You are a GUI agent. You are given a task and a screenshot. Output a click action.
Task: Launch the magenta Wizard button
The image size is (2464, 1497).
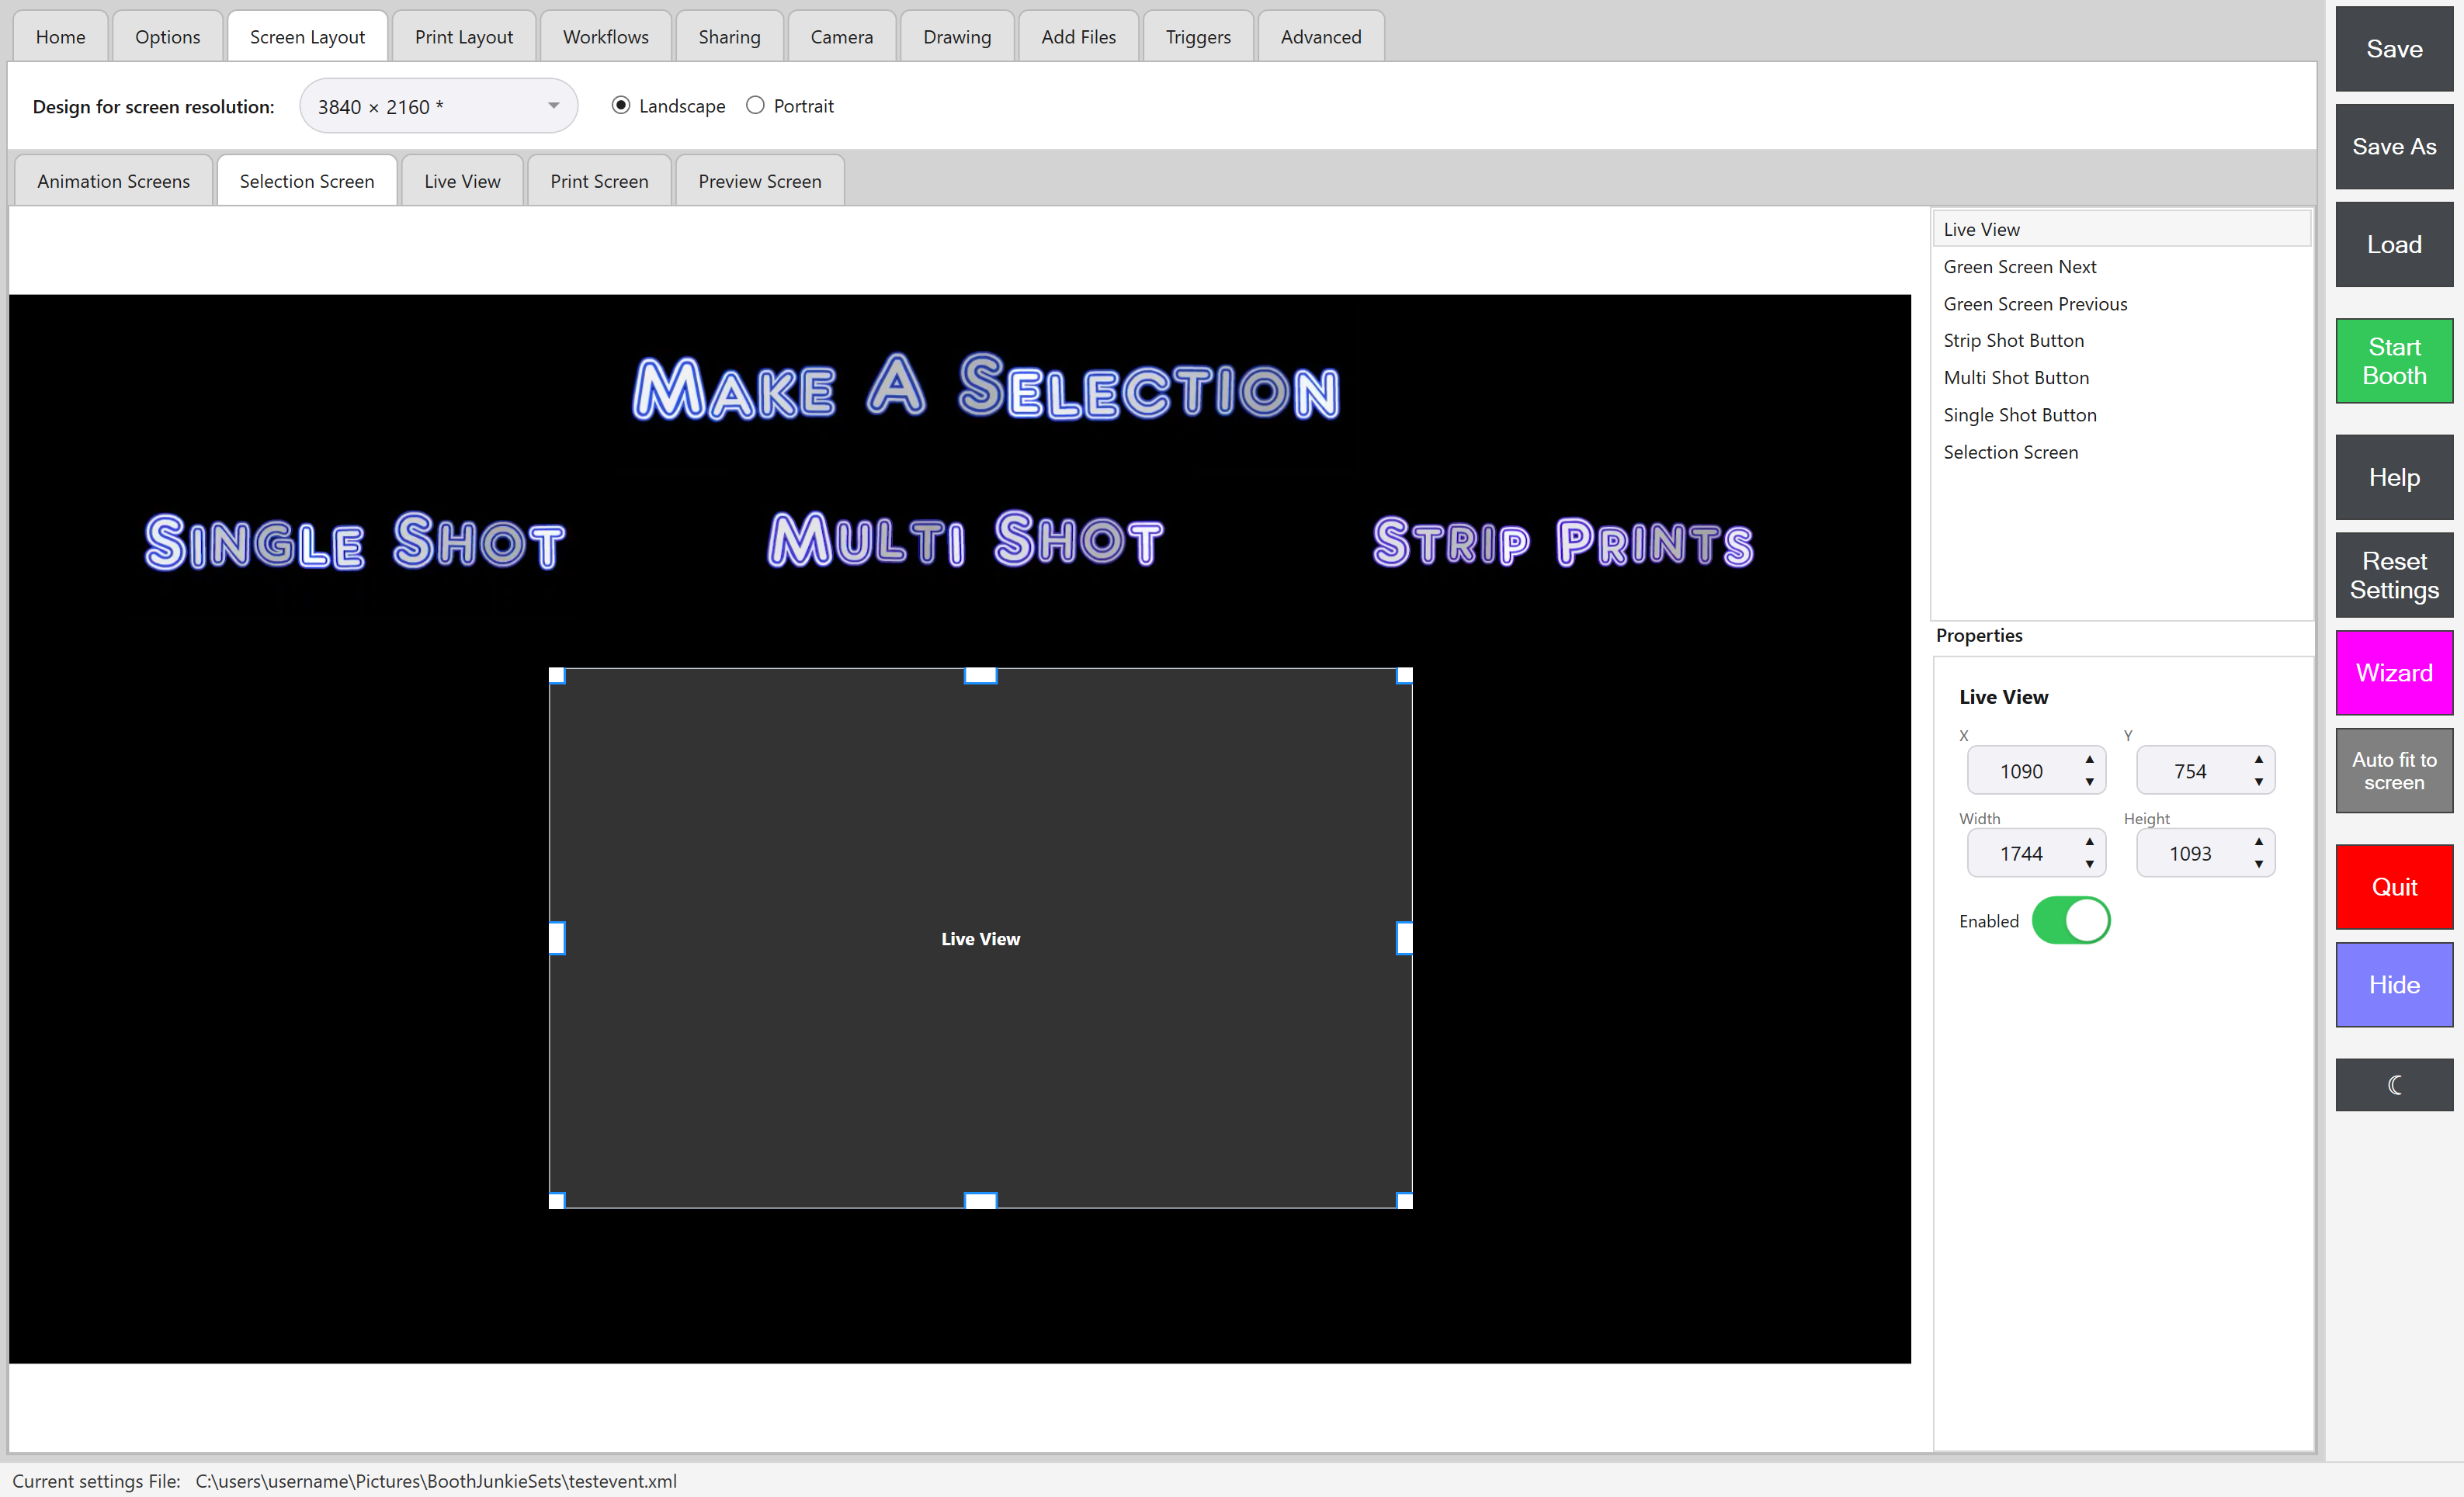pyautogui.click(x=2393, y=673)
